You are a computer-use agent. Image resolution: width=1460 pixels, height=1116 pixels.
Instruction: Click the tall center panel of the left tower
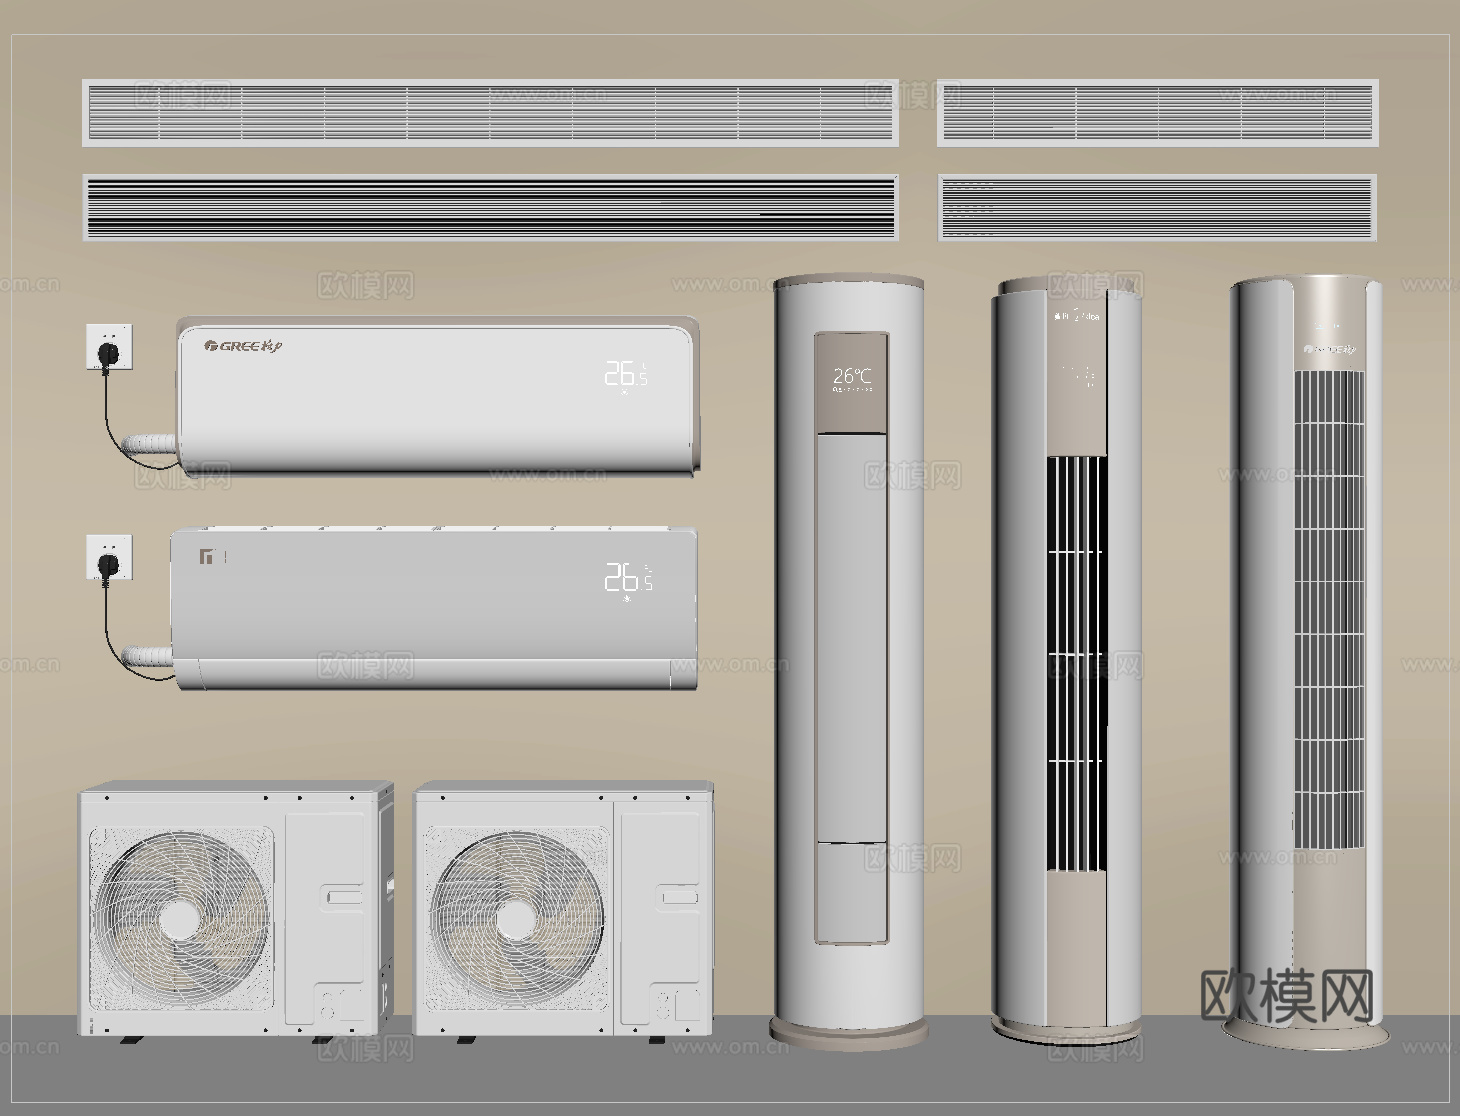[852, 637]
